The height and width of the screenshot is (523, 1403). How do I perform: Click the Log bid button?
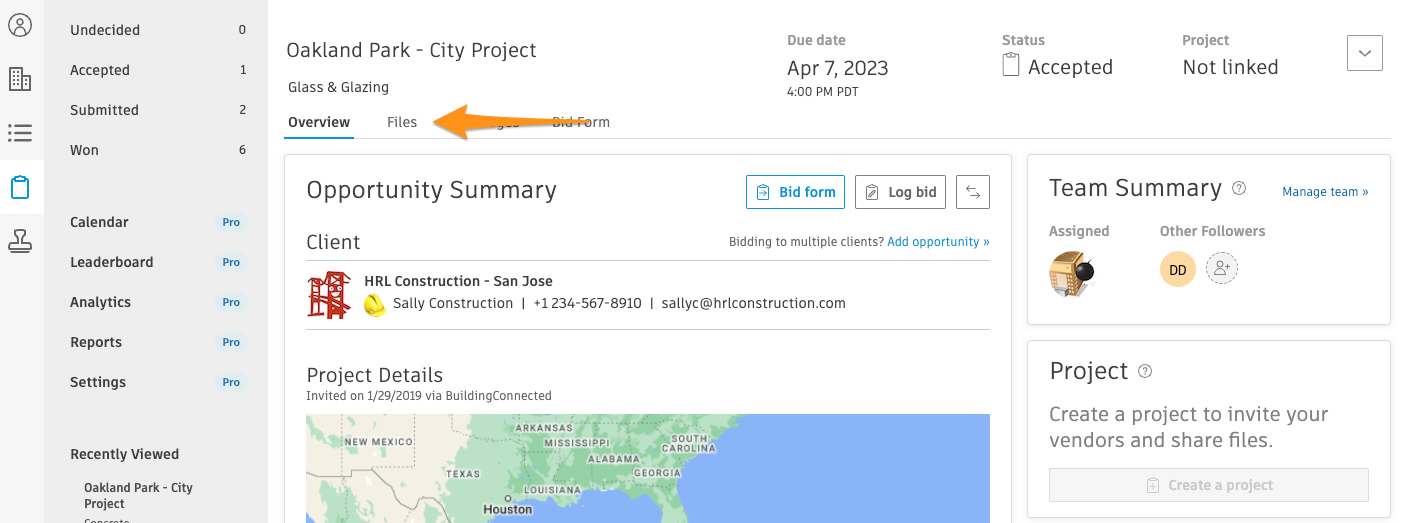pos(901,192)
